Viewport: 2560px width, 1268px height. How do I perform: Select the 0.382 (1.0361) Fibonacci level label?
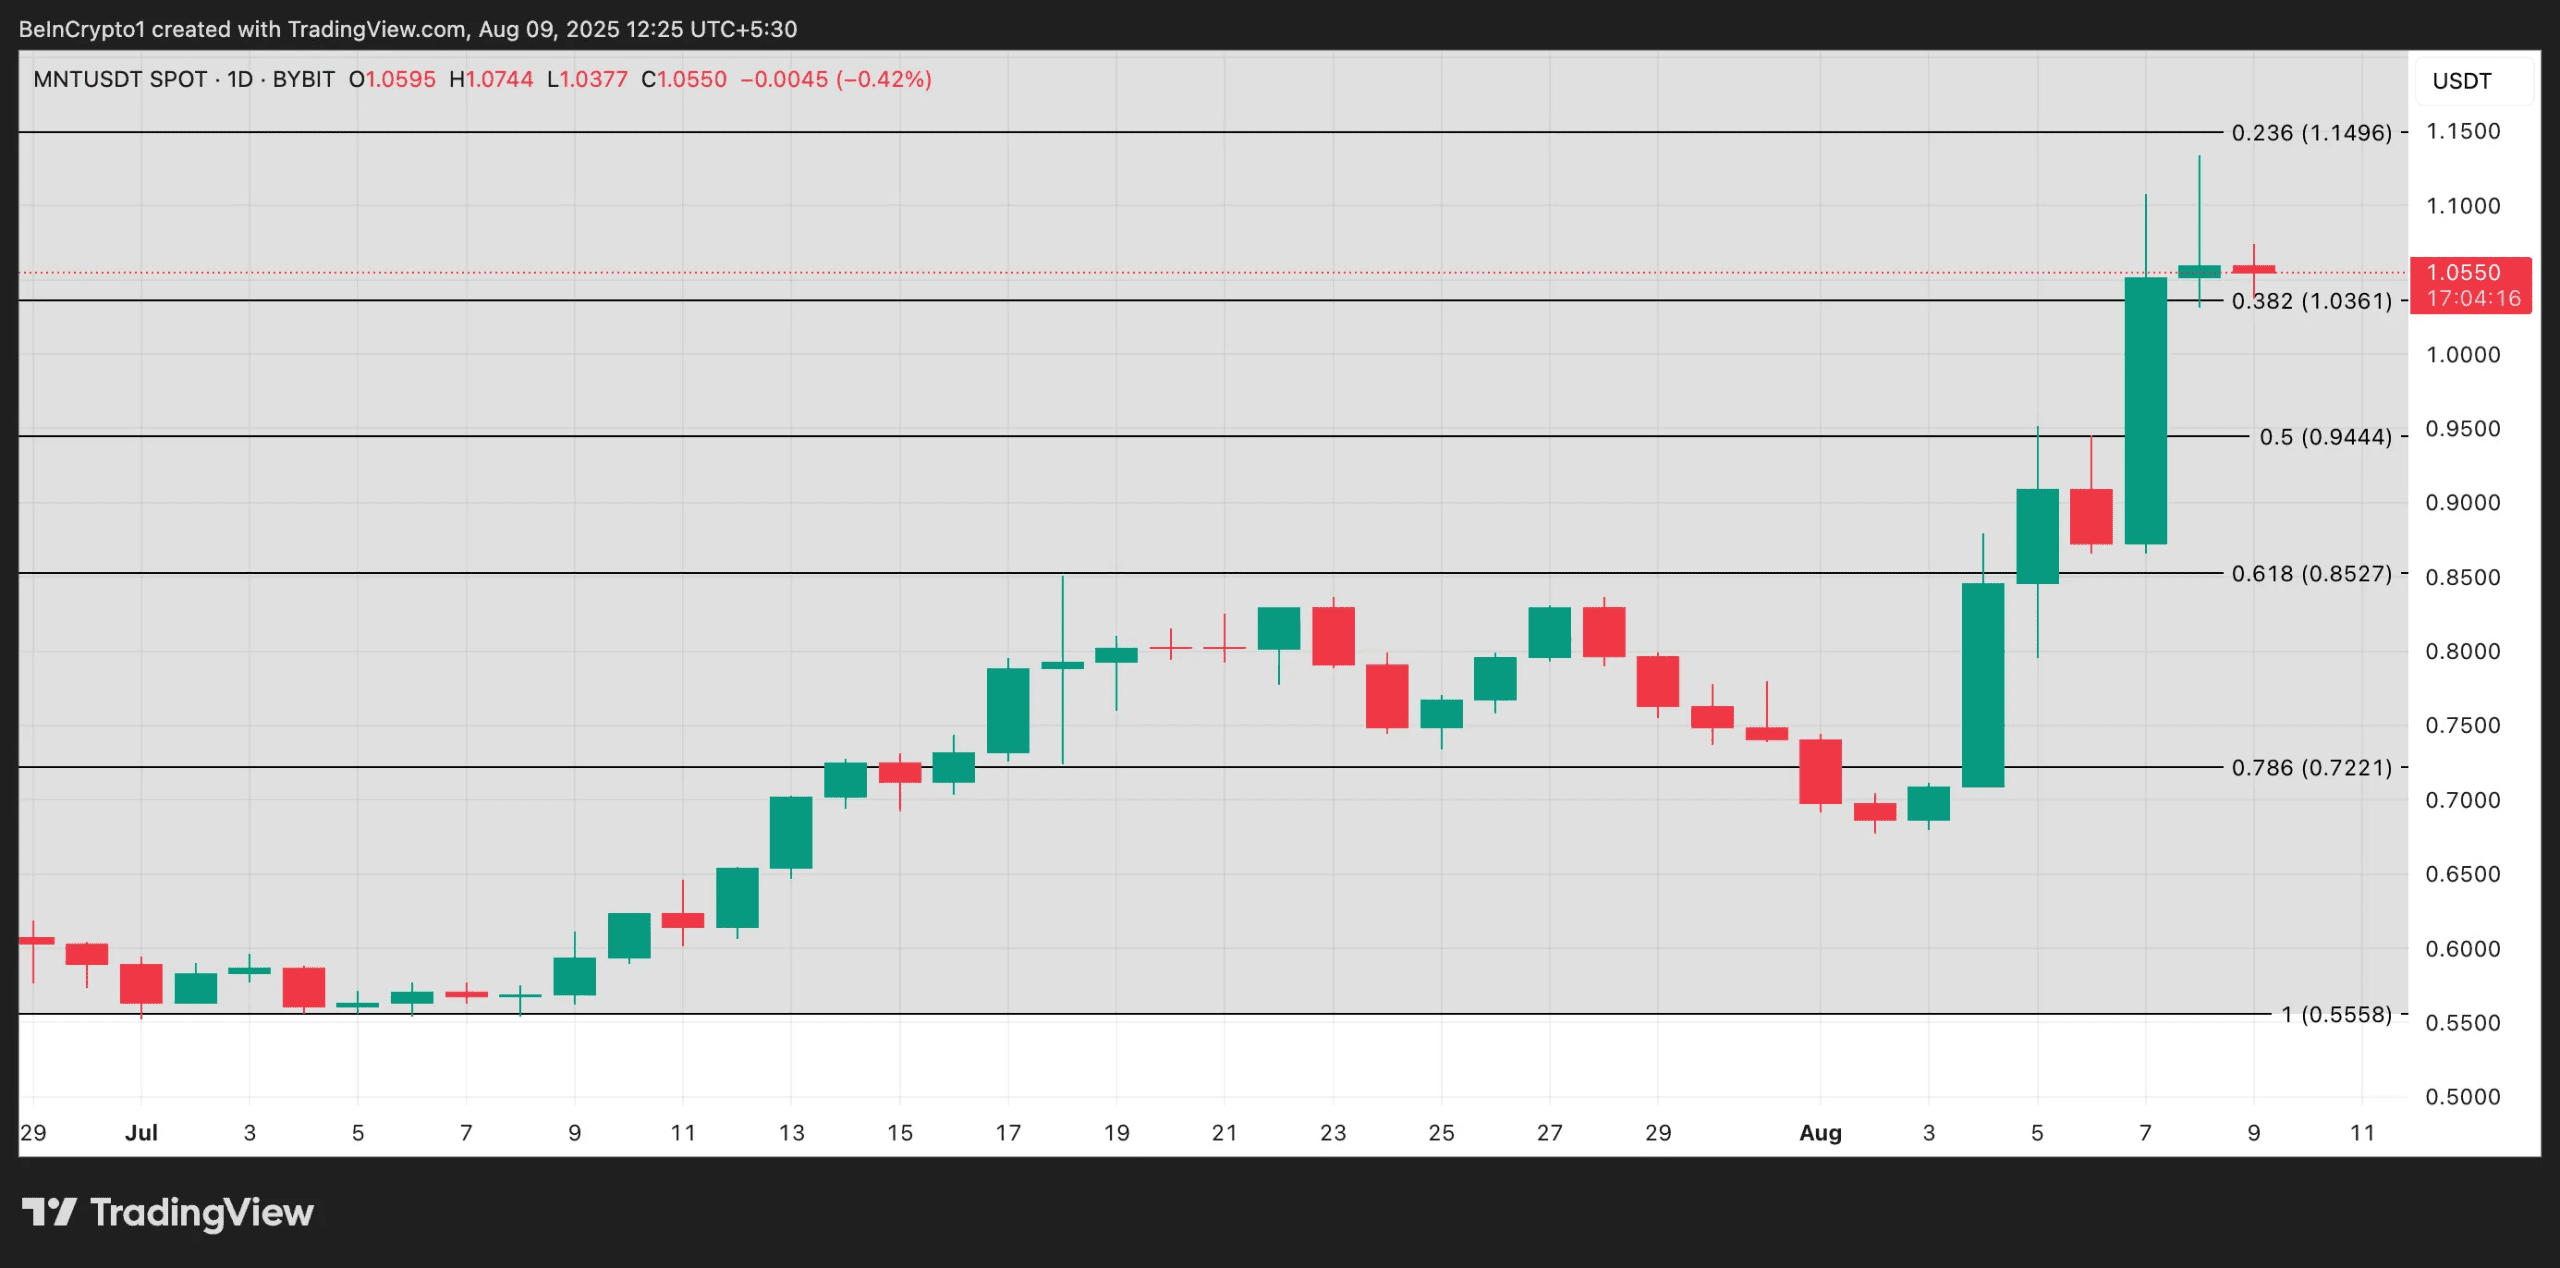pyautogui.click(x=2311, y=301)
